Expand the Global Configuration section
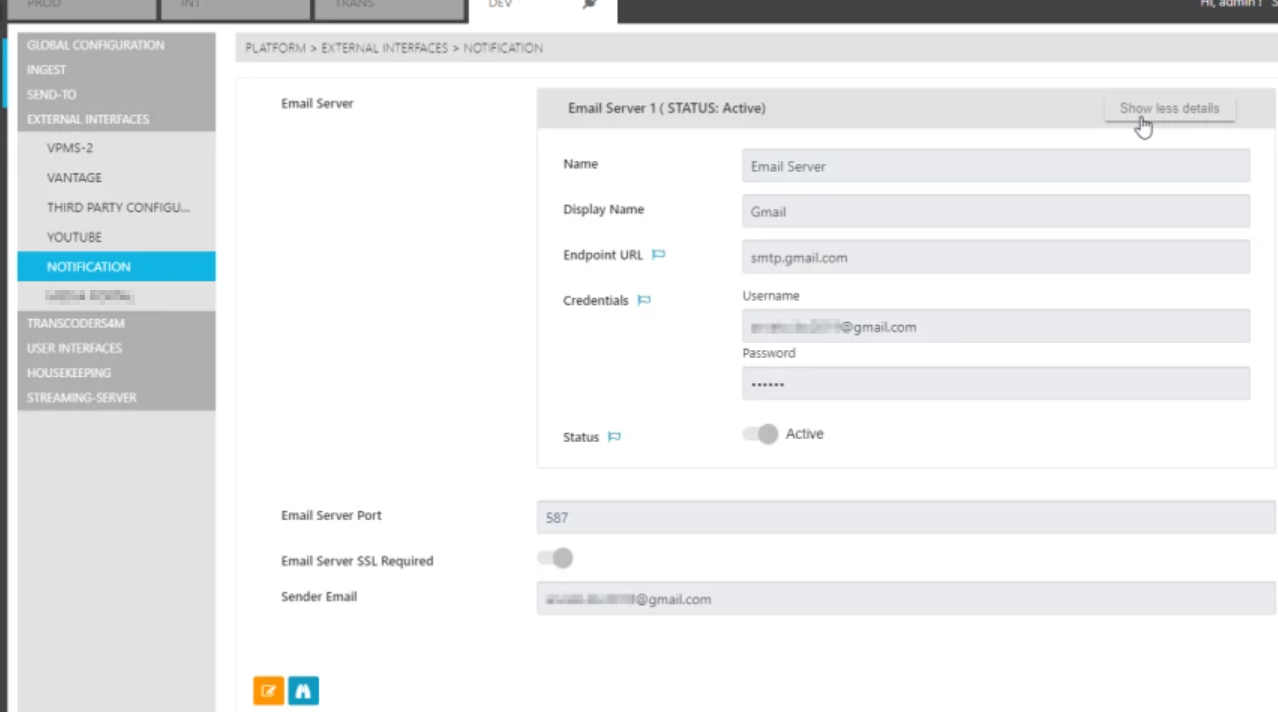This screenshot has height=712, width=1278. 96,45
